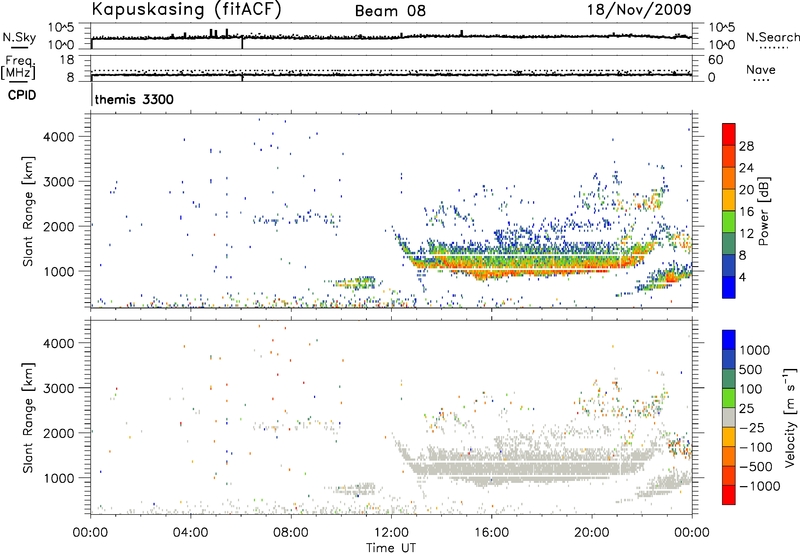Click the "Power [dB]" color bar title
The image size is (800, 554).
click(764, 211)
